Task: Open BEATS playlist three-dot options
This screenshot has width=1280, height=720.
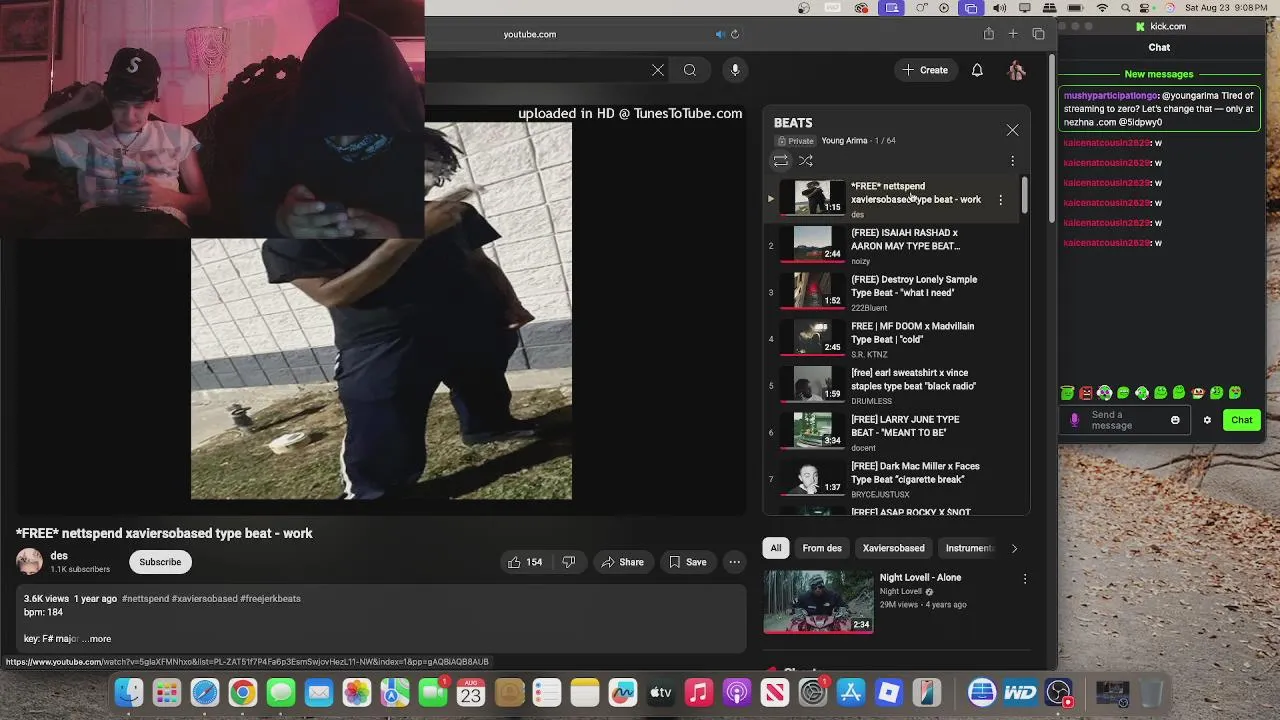Action: pyautogui.click(x=1012, y=160)
